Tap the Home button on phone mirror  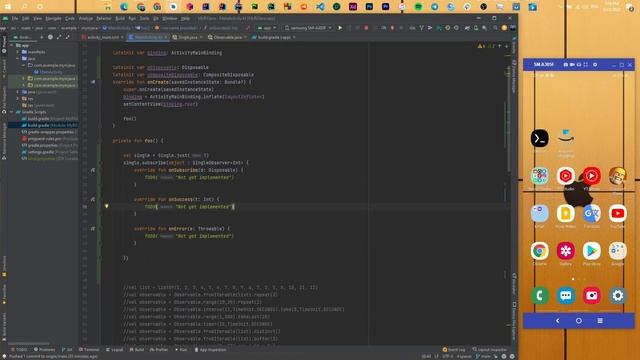click(579, 321)
